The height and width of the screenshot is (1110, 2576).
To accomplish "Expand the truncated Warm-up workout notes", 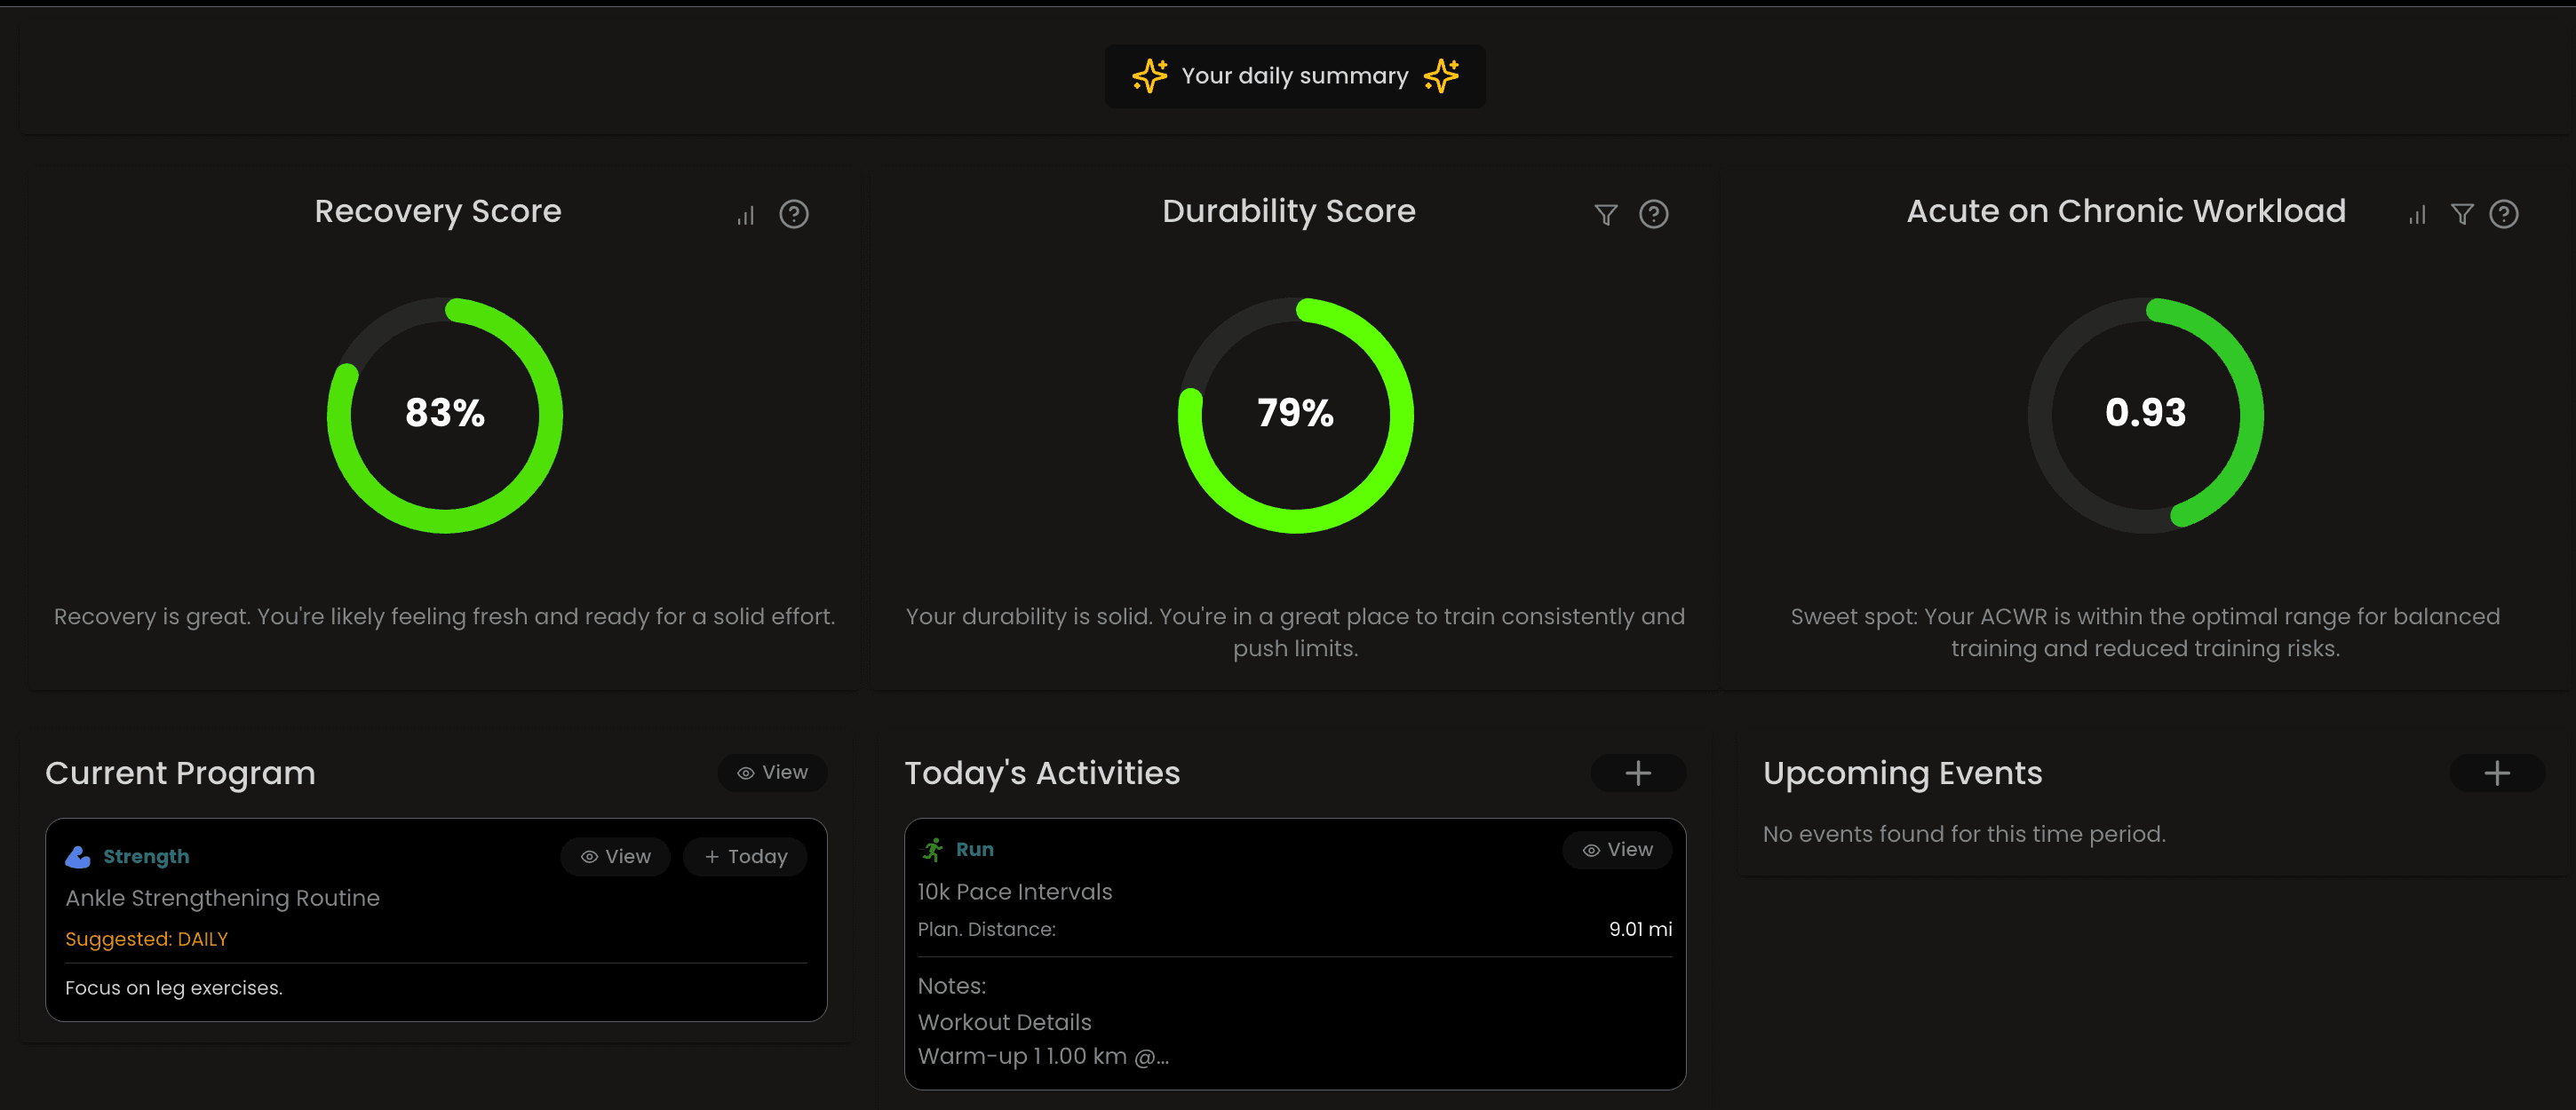I will [x=1043, y=1057].
